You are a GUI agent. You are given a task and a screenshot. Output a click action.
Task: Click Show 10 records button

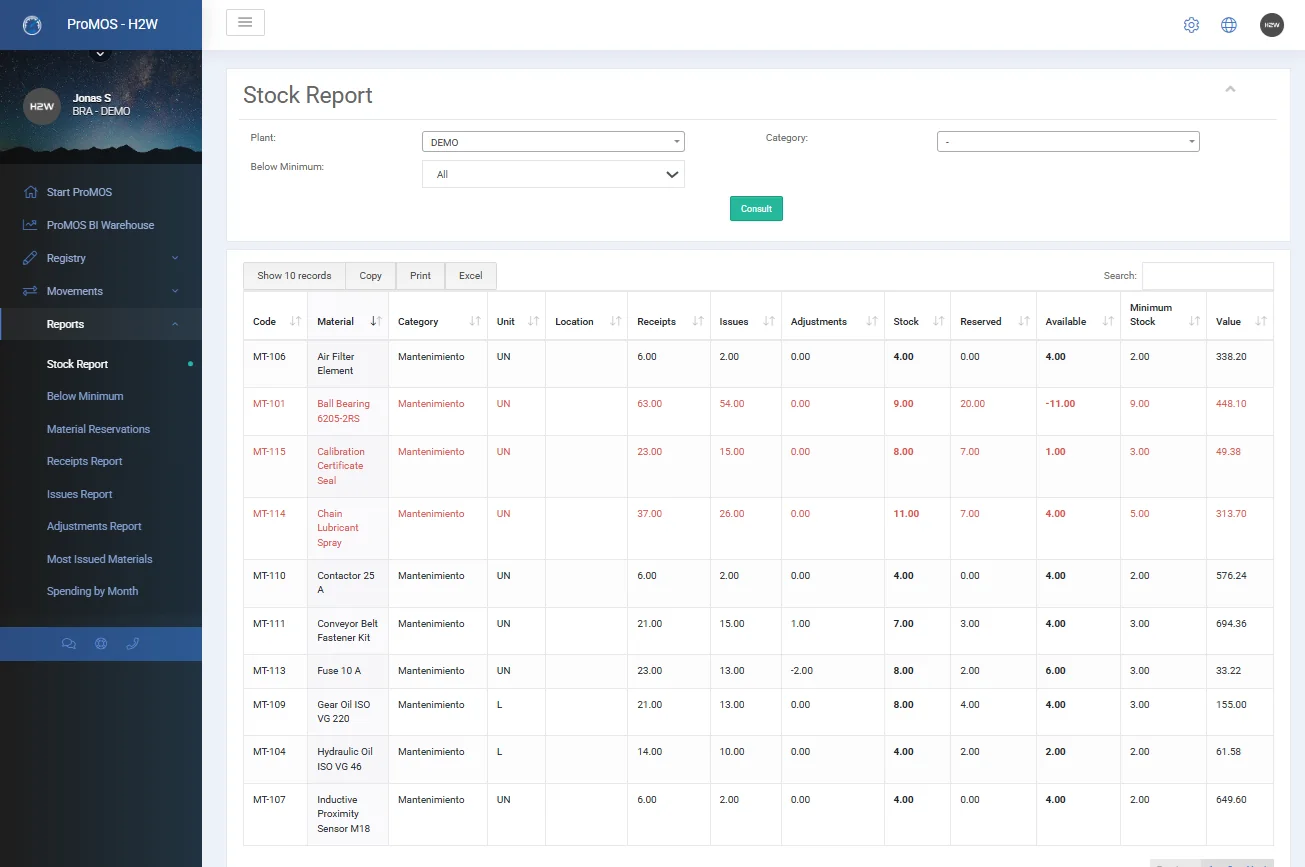(x=294, y=276)
